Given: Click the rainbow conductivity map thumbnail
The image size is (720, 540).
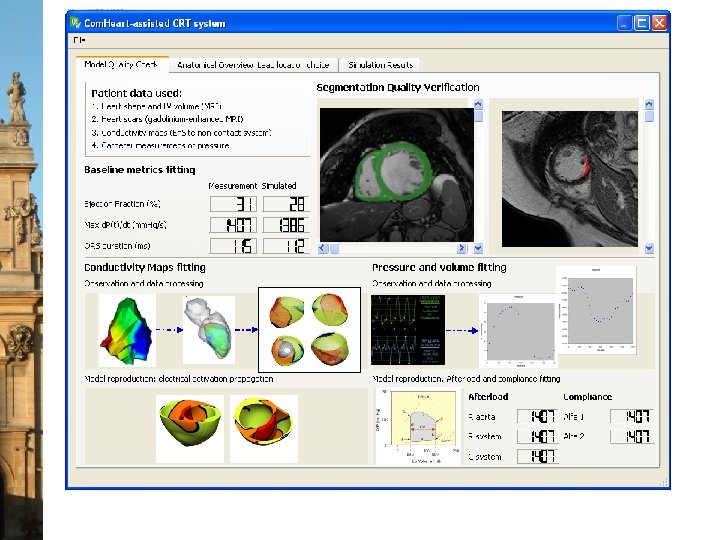Looking at the screenshot, I should (127, 330).
